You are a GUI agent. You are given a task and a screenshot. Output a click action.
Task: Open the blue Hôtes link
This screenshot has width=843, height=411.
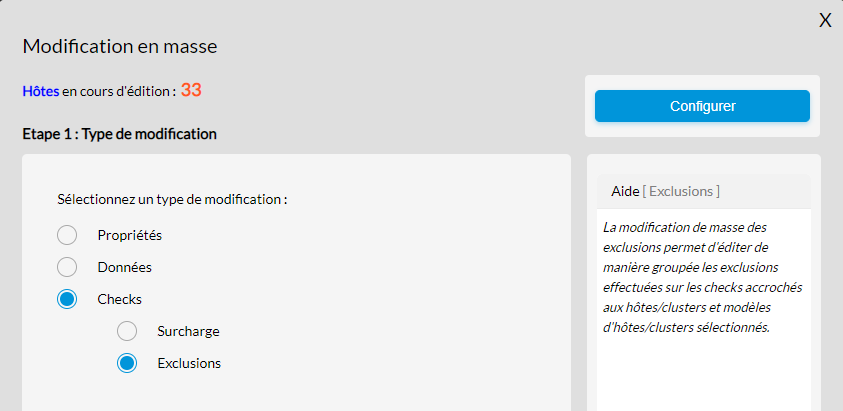tap(40, 91)
